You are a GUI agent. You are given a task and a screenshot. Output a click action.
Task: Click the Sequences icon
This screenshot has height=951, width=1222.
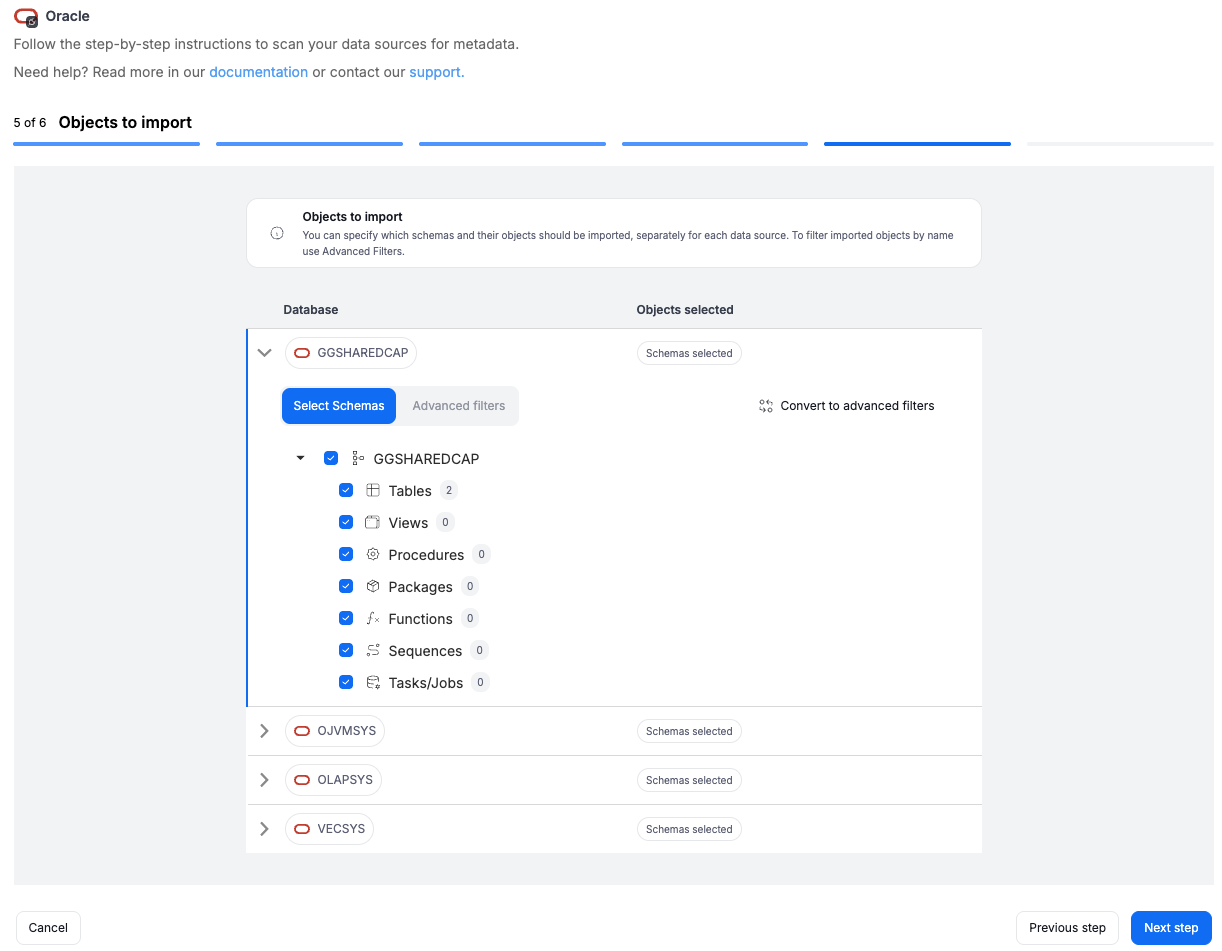point(373,650)
